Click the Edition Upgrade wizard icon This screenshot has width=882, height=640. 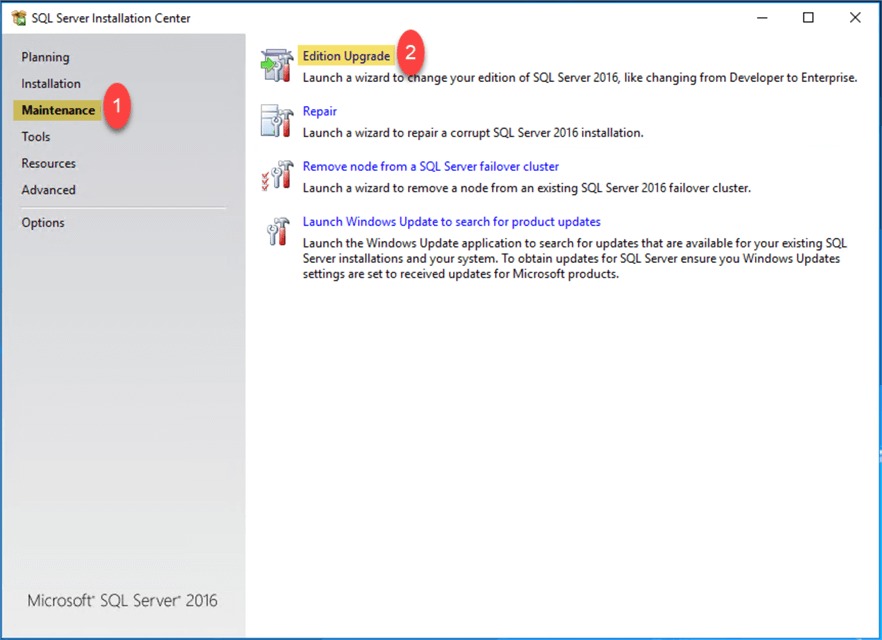277,65
